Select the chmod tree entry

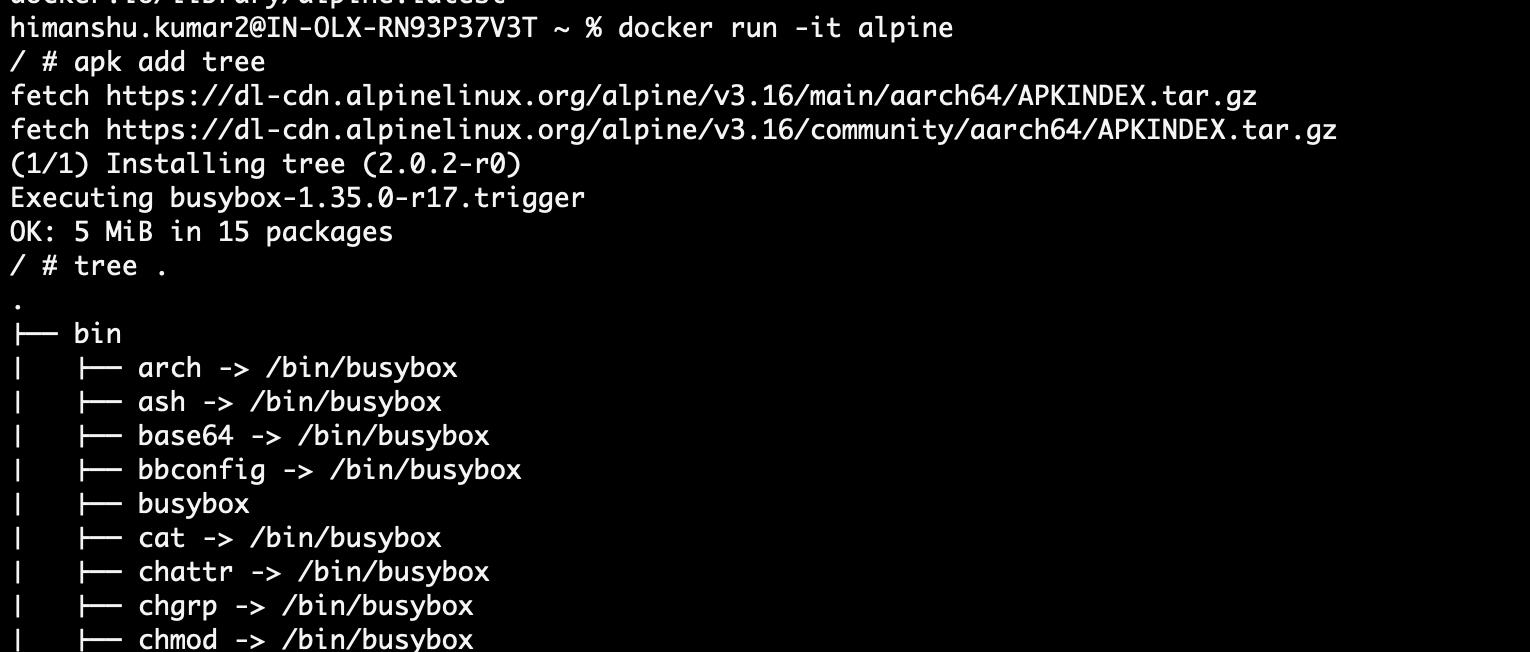305,639
